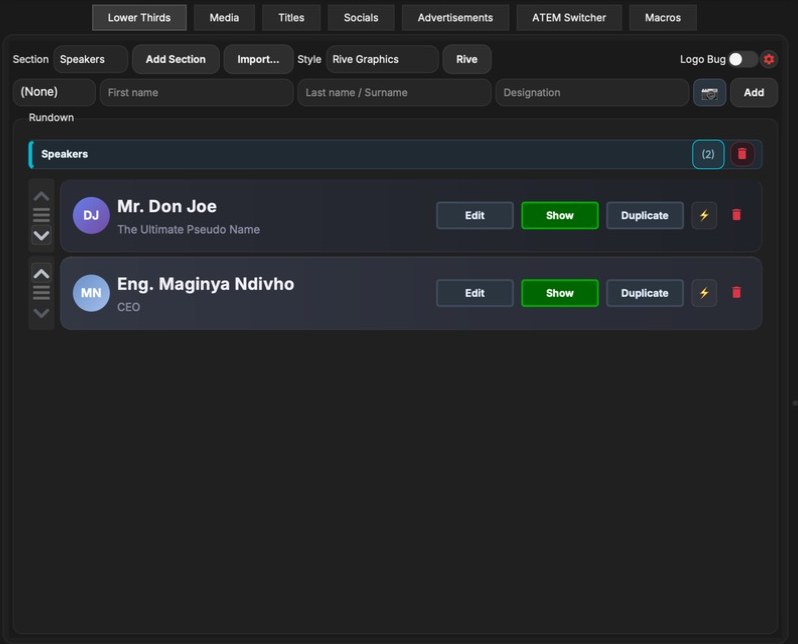Image resolution: width=798 pixels, height=644 pixels.
Task: Move Mr. Don Joe up with arrow
Action: pyautogui.click(x=41, y=196)
